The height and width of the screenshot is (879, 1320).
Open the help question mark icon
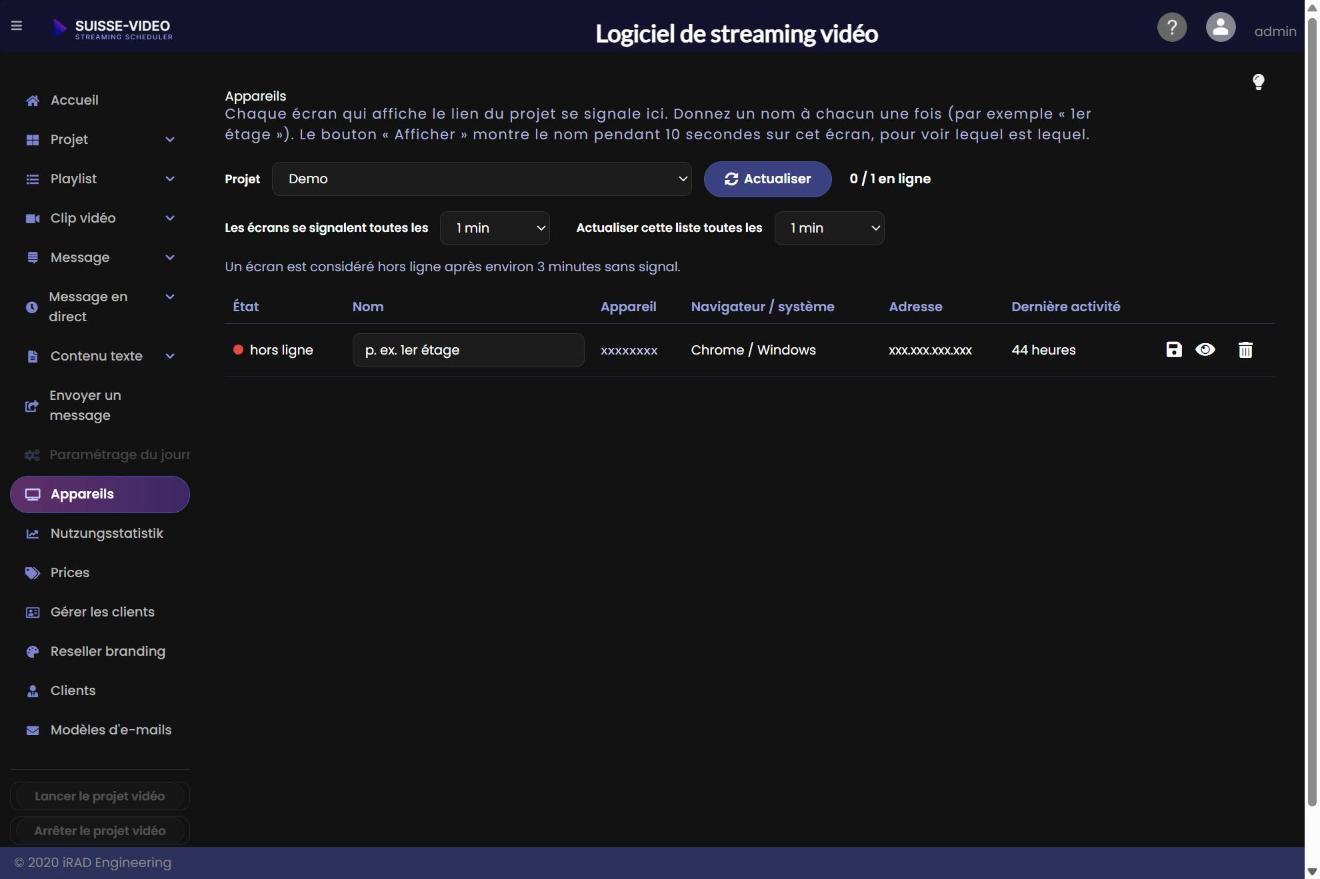click(1172, 27)
